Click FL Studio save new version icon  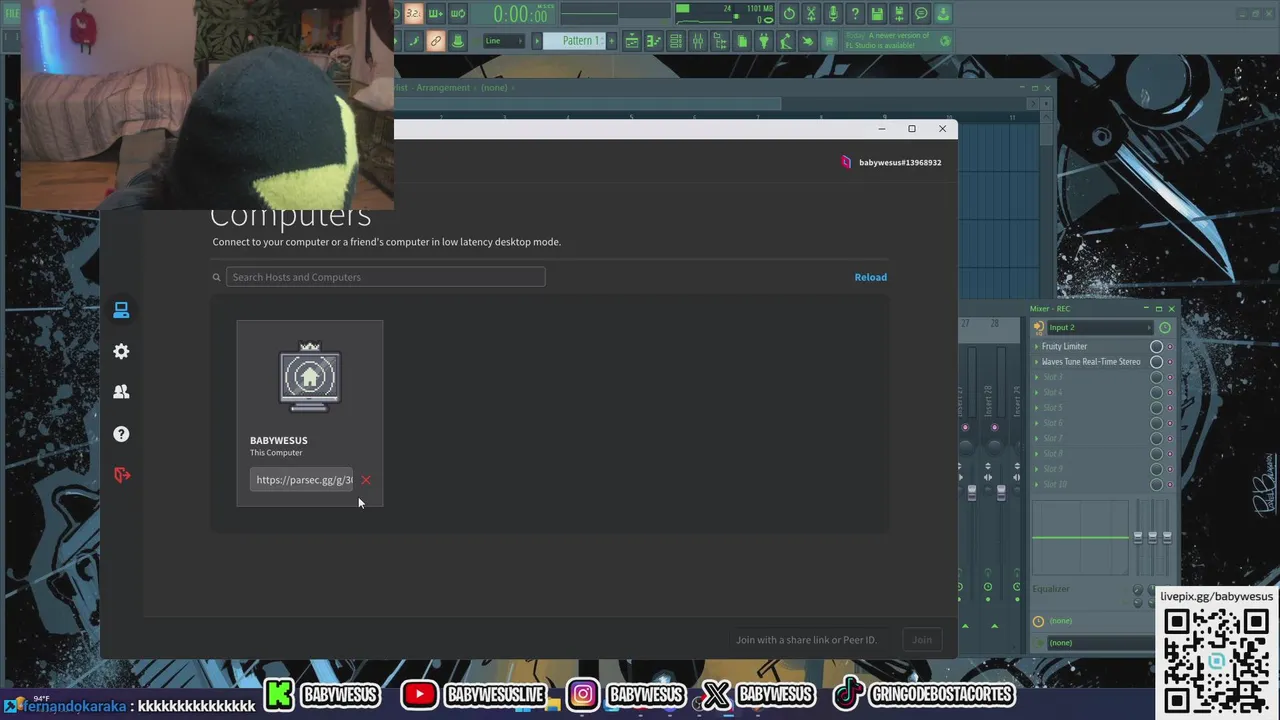pos(899,14)
